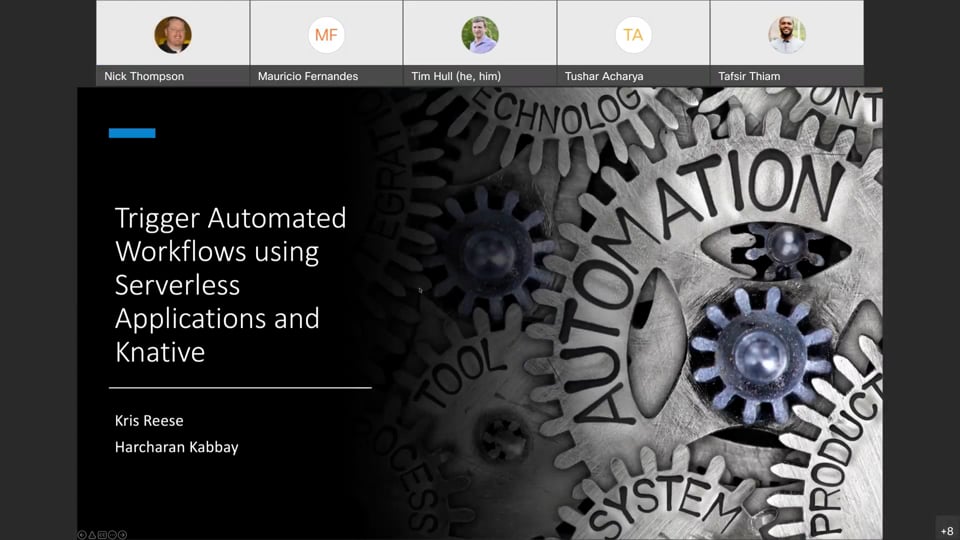Screen dimensions: 960x540
Task: Select the TA avatar for Tushar Acharya
Action: pos(633,35)
